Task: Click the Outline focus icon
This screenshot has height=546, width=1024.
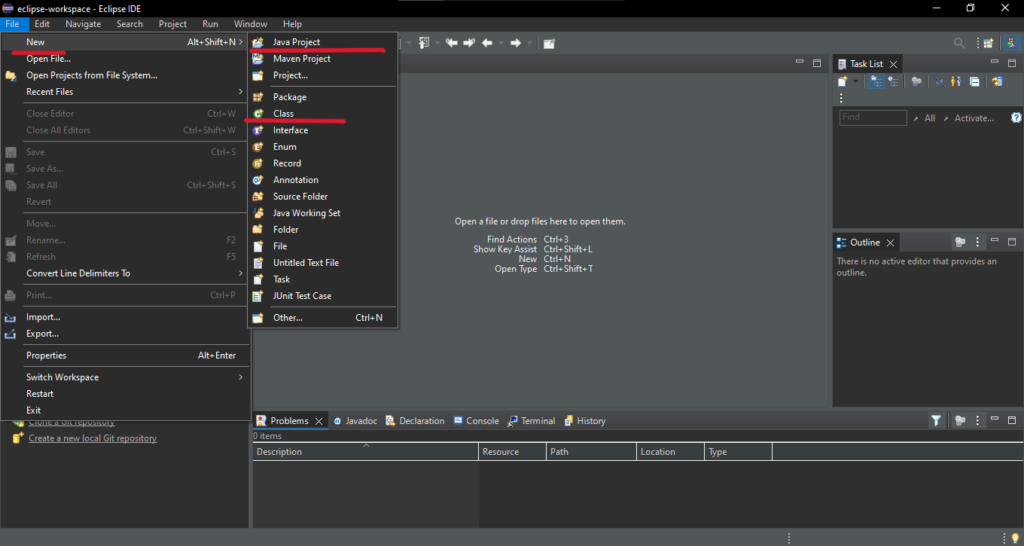Action: [960, 242]
